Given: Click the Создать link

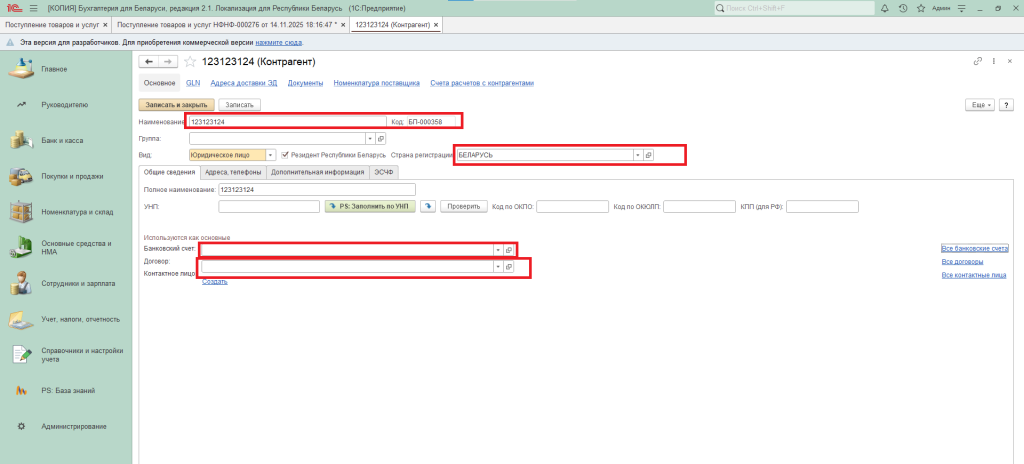Looking at the screenshot, I should pyautogui.click(x=215, y=281).
